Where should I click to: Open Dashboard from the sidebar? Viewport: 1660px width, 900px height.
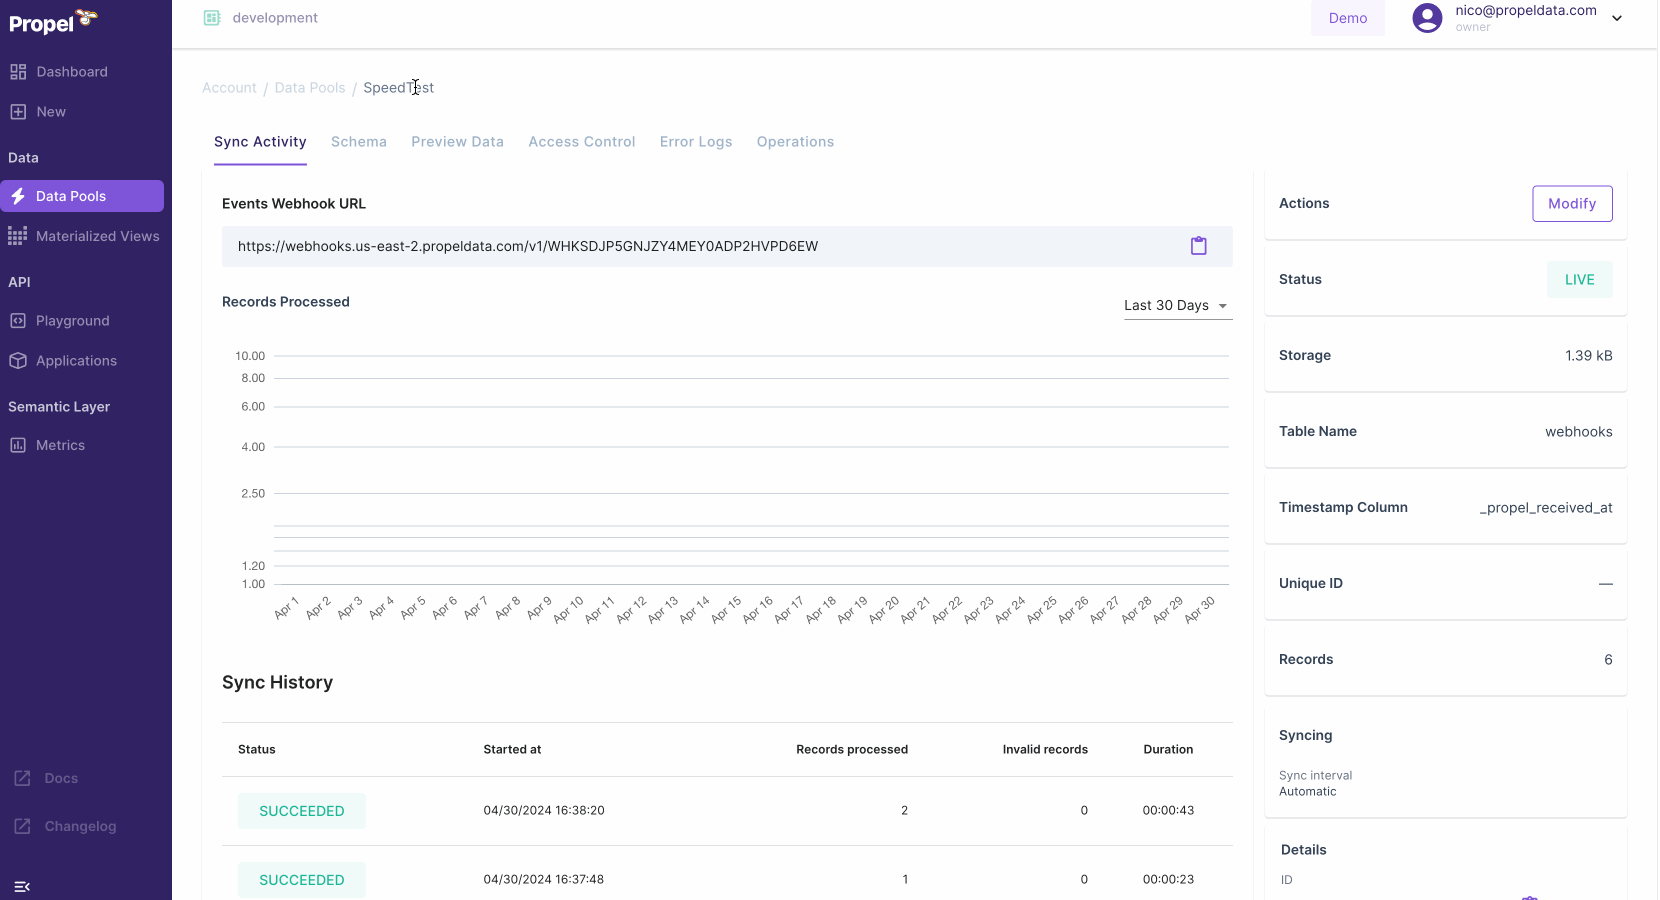pos(72,71)
